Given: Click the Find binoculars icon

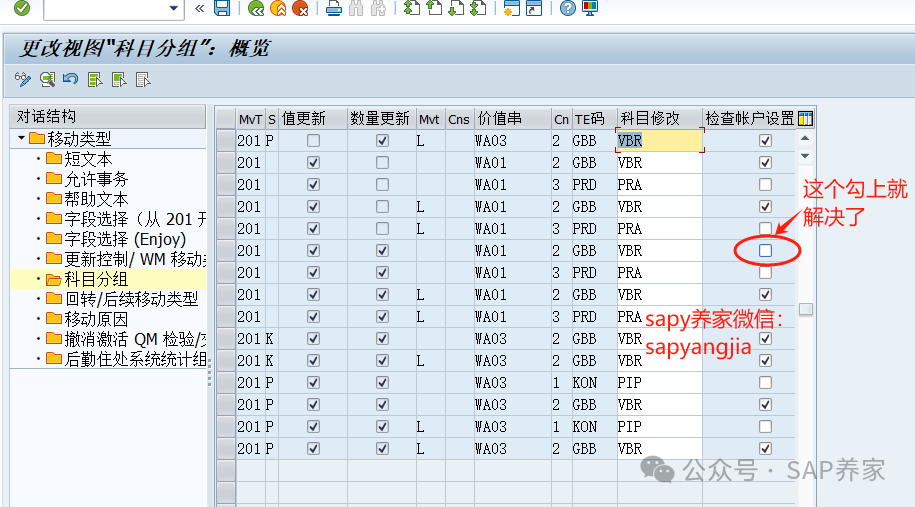Looking at the screenshot, I should pyautogui.click(x=356, y=8).
